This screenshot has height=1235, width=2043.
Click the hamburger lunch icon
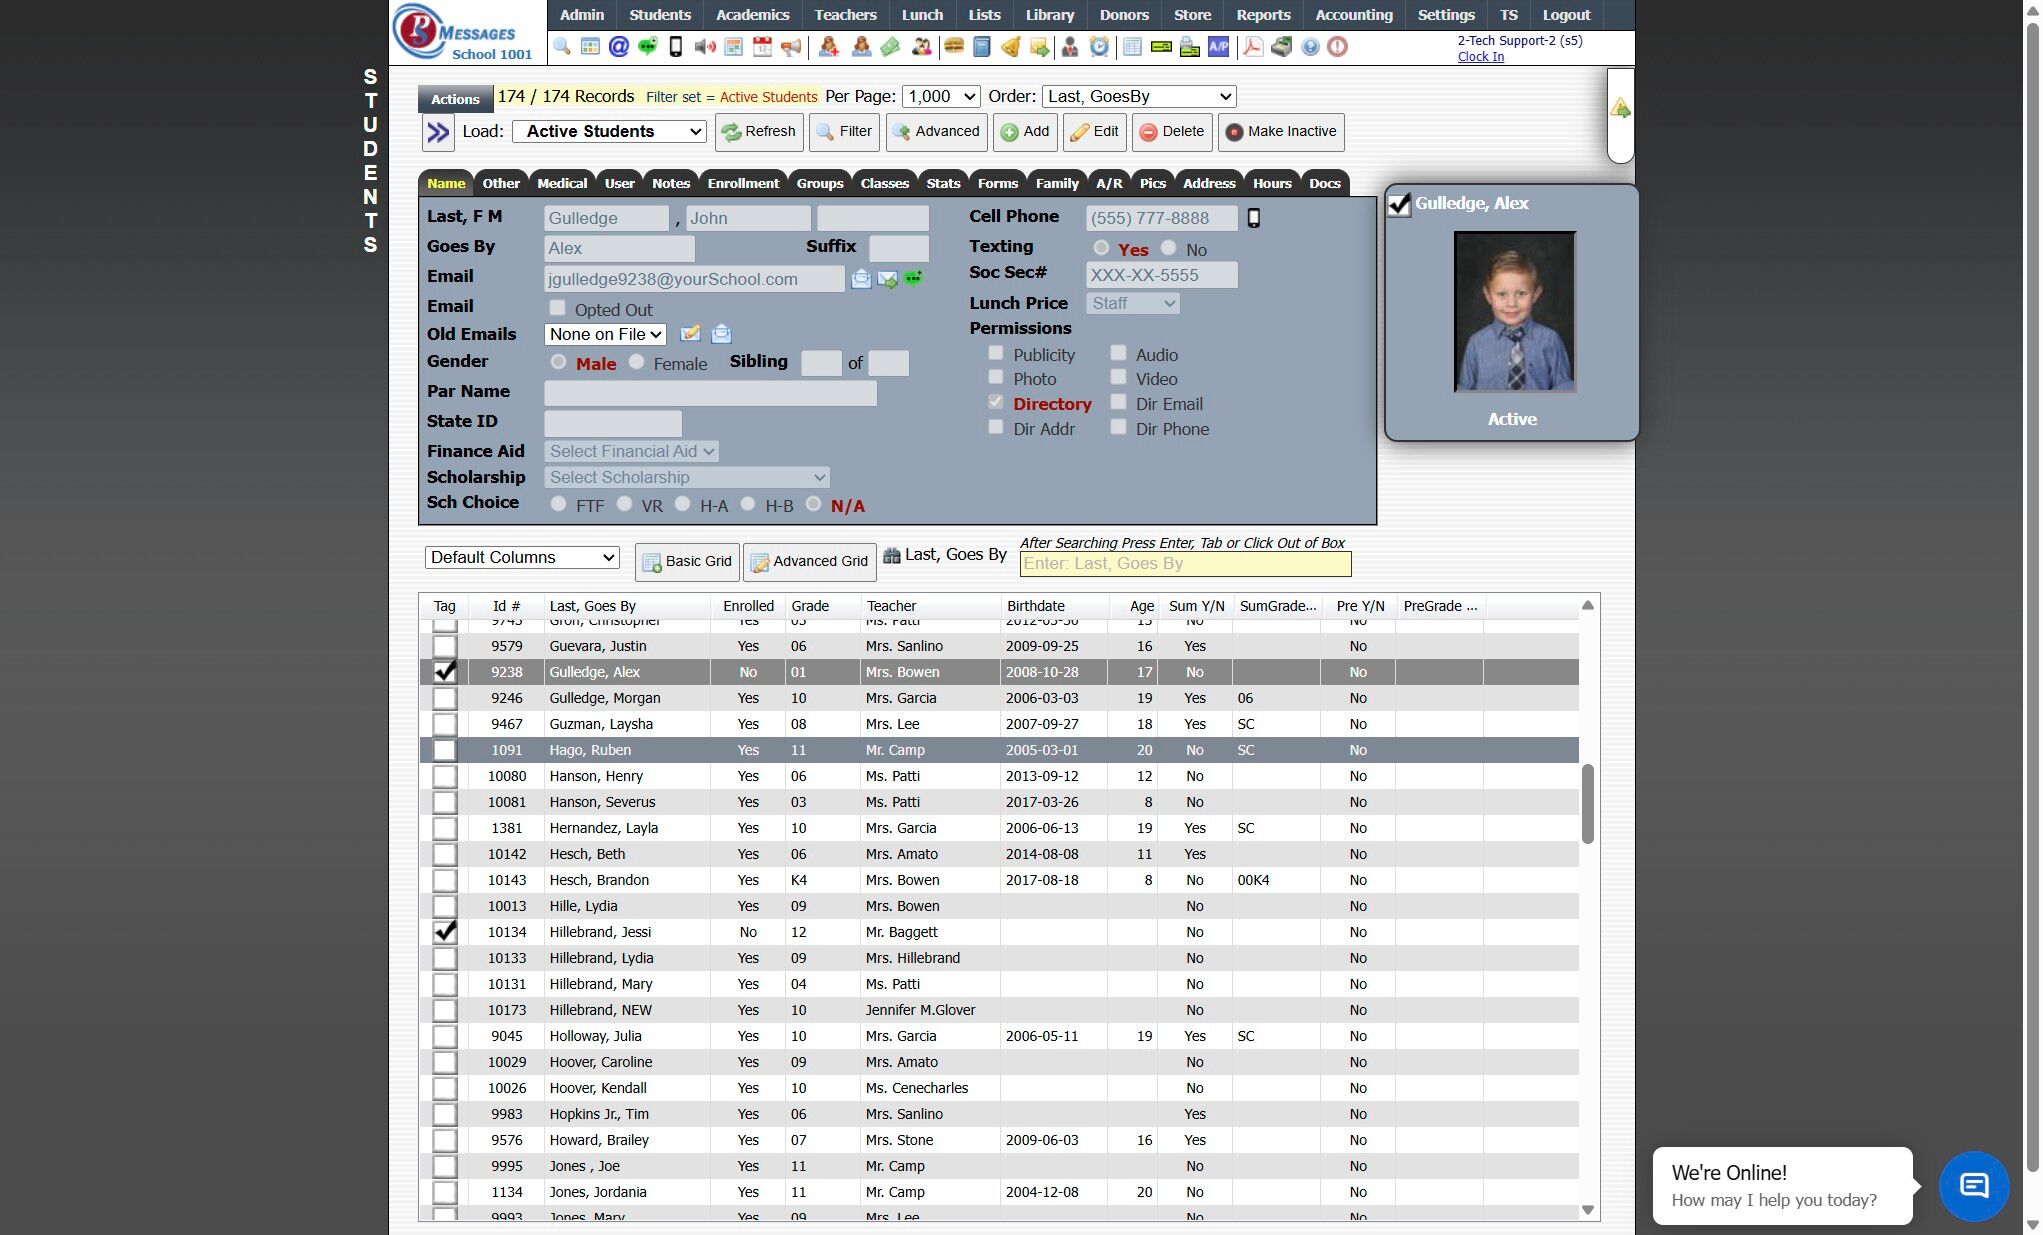[953, 47]
